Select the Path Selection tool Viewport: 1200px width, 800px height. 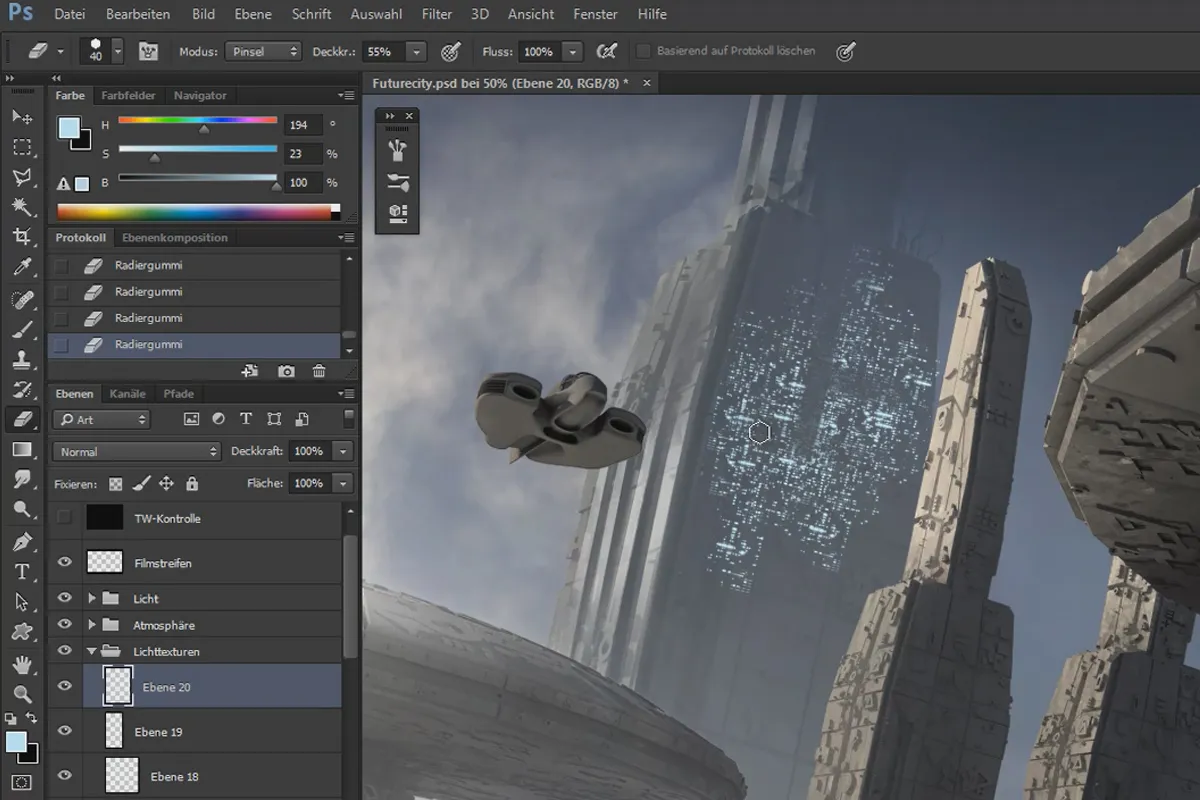pyautogui.click(x=21, y=602)
